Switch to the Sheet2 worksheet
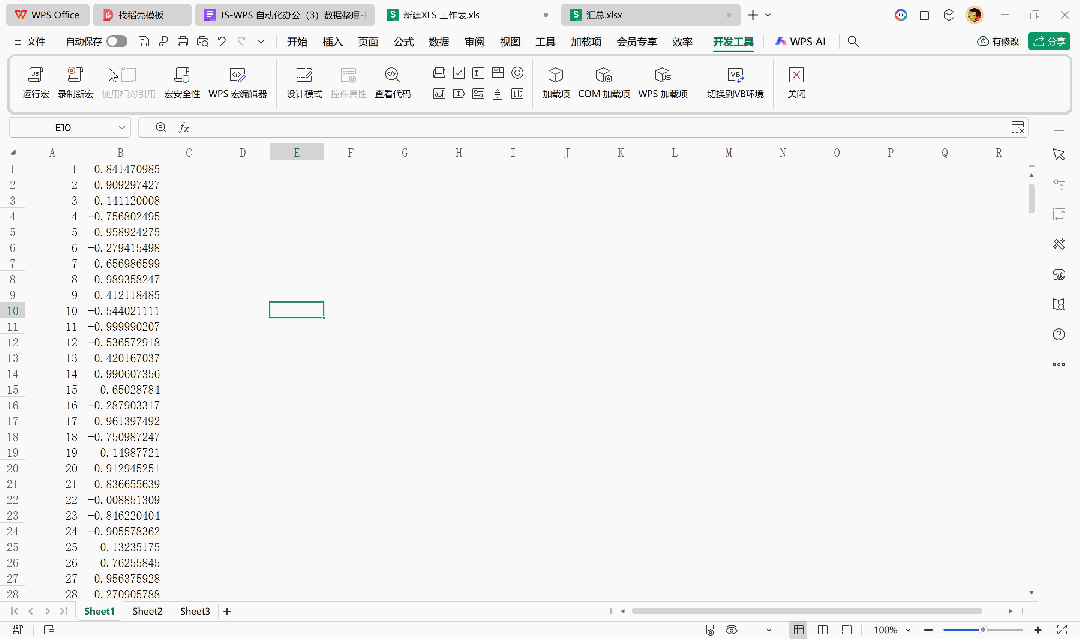This screenshot has height=639, width=1080. 147,611
